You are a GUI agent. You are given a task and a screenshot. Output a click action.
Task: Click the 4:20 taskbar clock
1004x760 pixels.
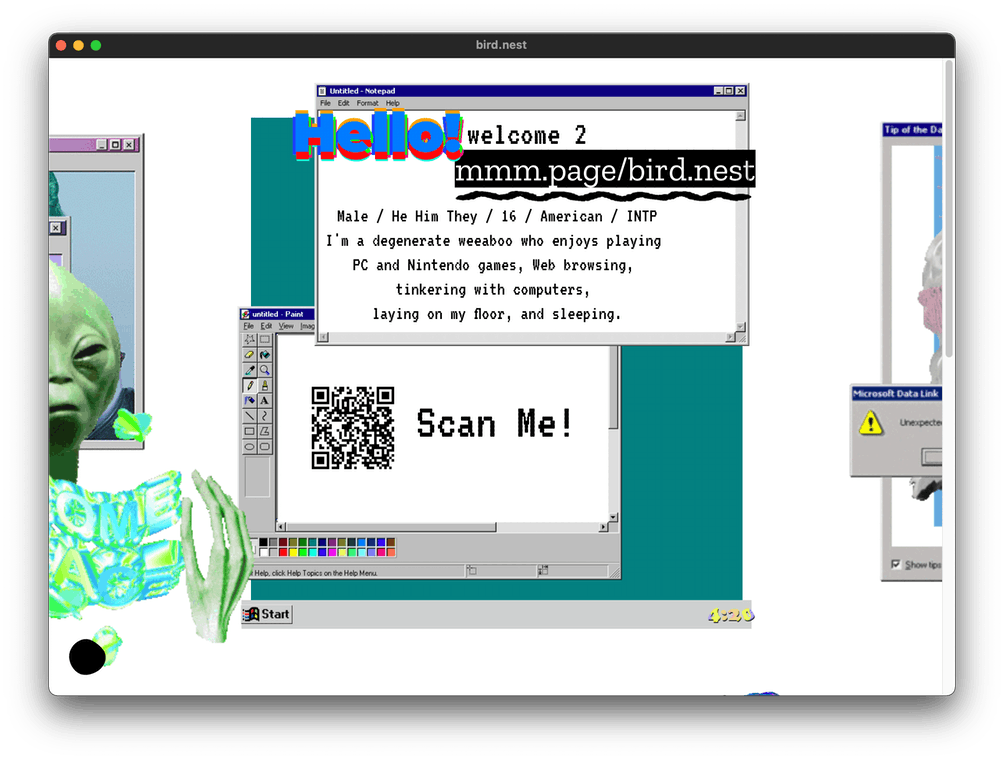tap(731, 615)
